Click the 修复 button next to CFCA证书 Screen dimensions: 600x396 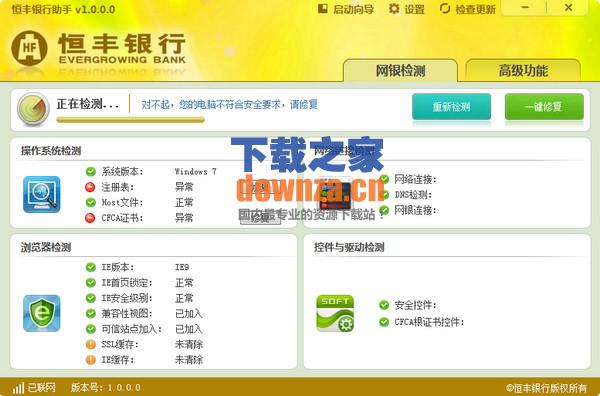(x=260, y=218)
